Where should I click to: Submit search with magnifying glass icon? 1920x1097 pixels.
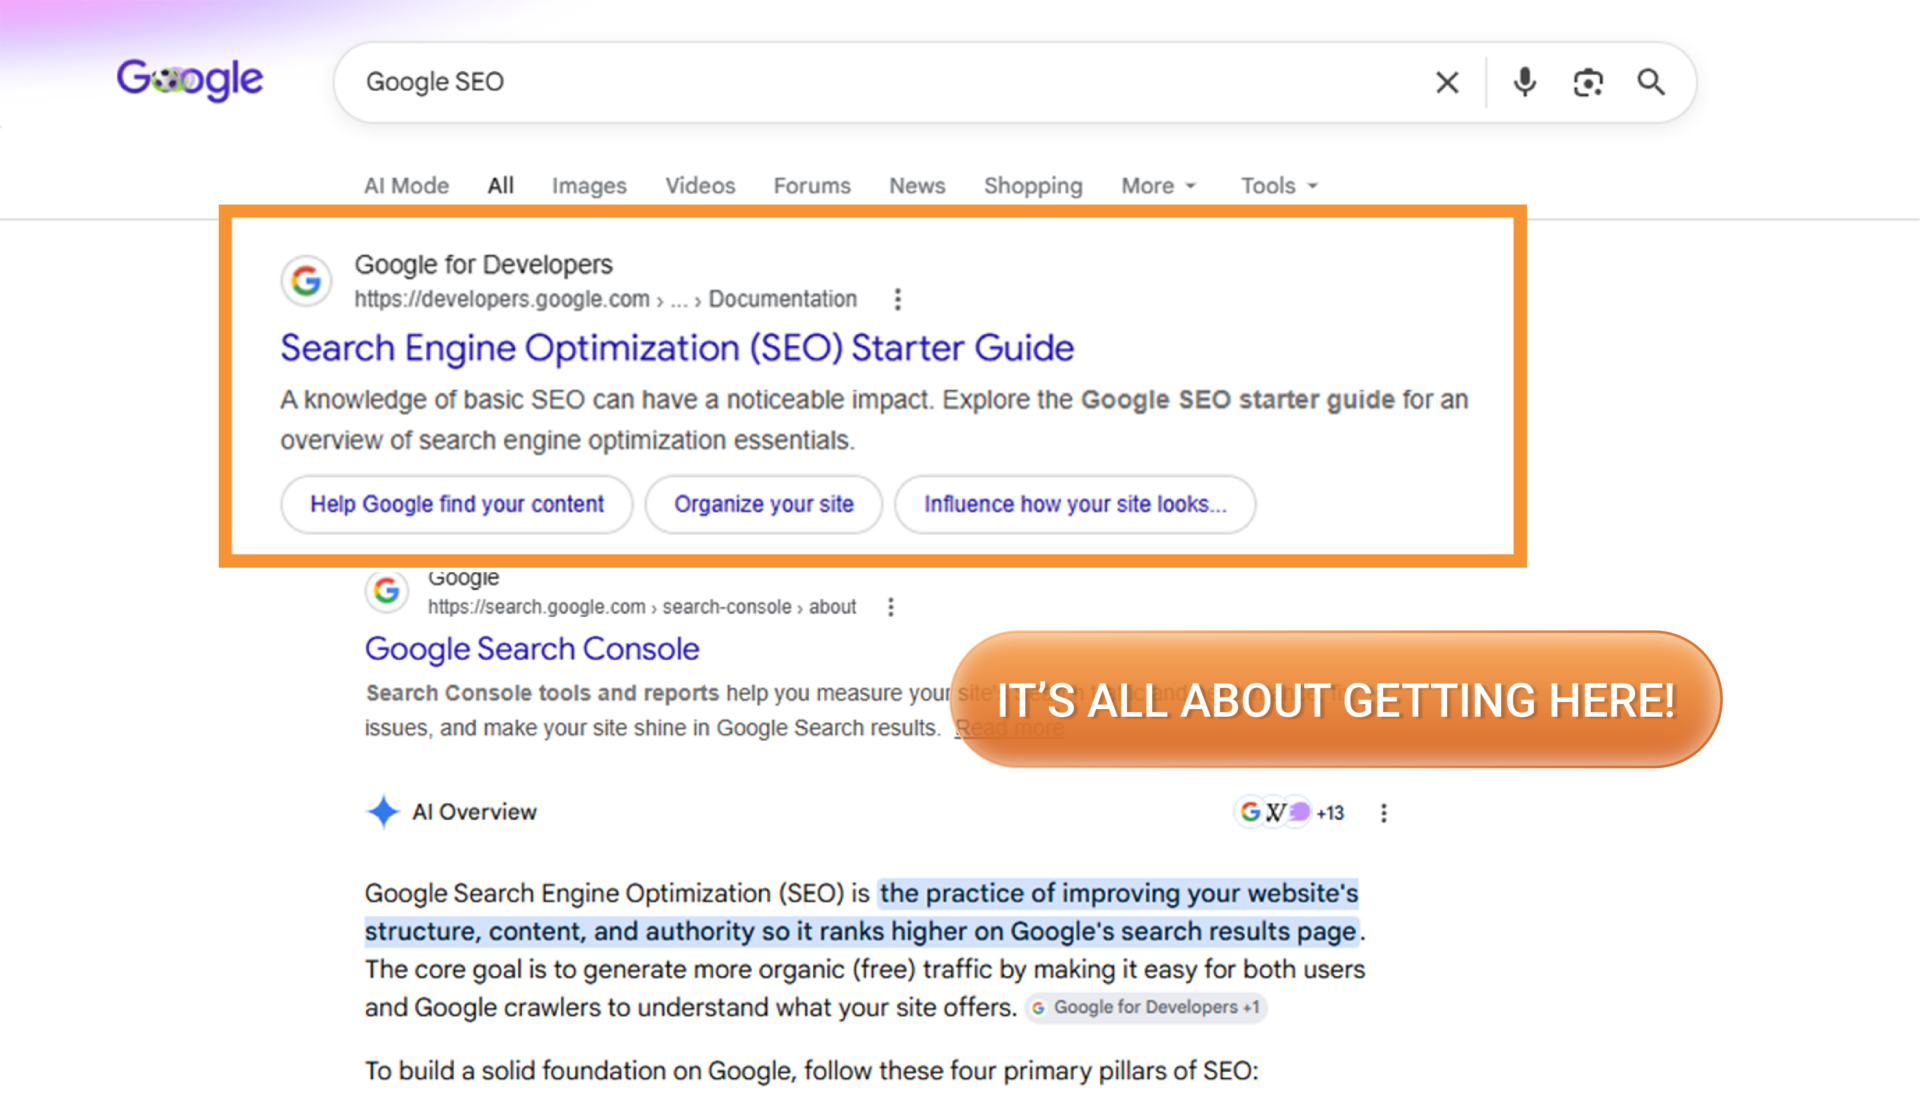[x=1651, y=82]
